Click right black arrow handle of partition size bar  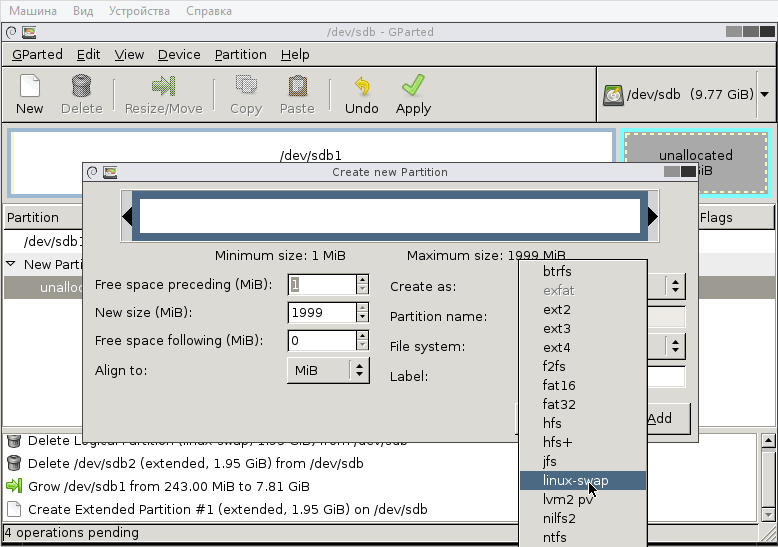coord(652,216)
